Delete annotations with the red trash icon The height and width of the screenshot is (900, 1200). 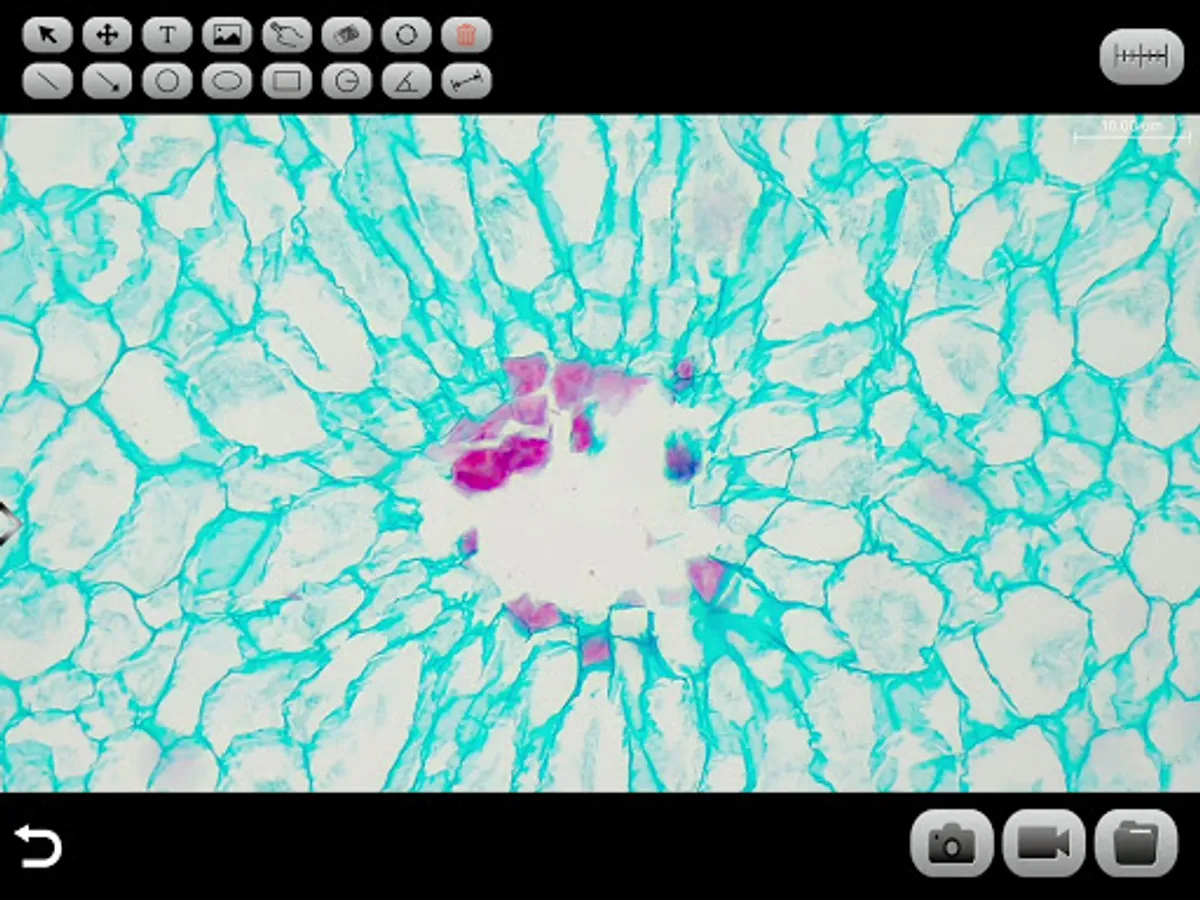pos(467,35)
